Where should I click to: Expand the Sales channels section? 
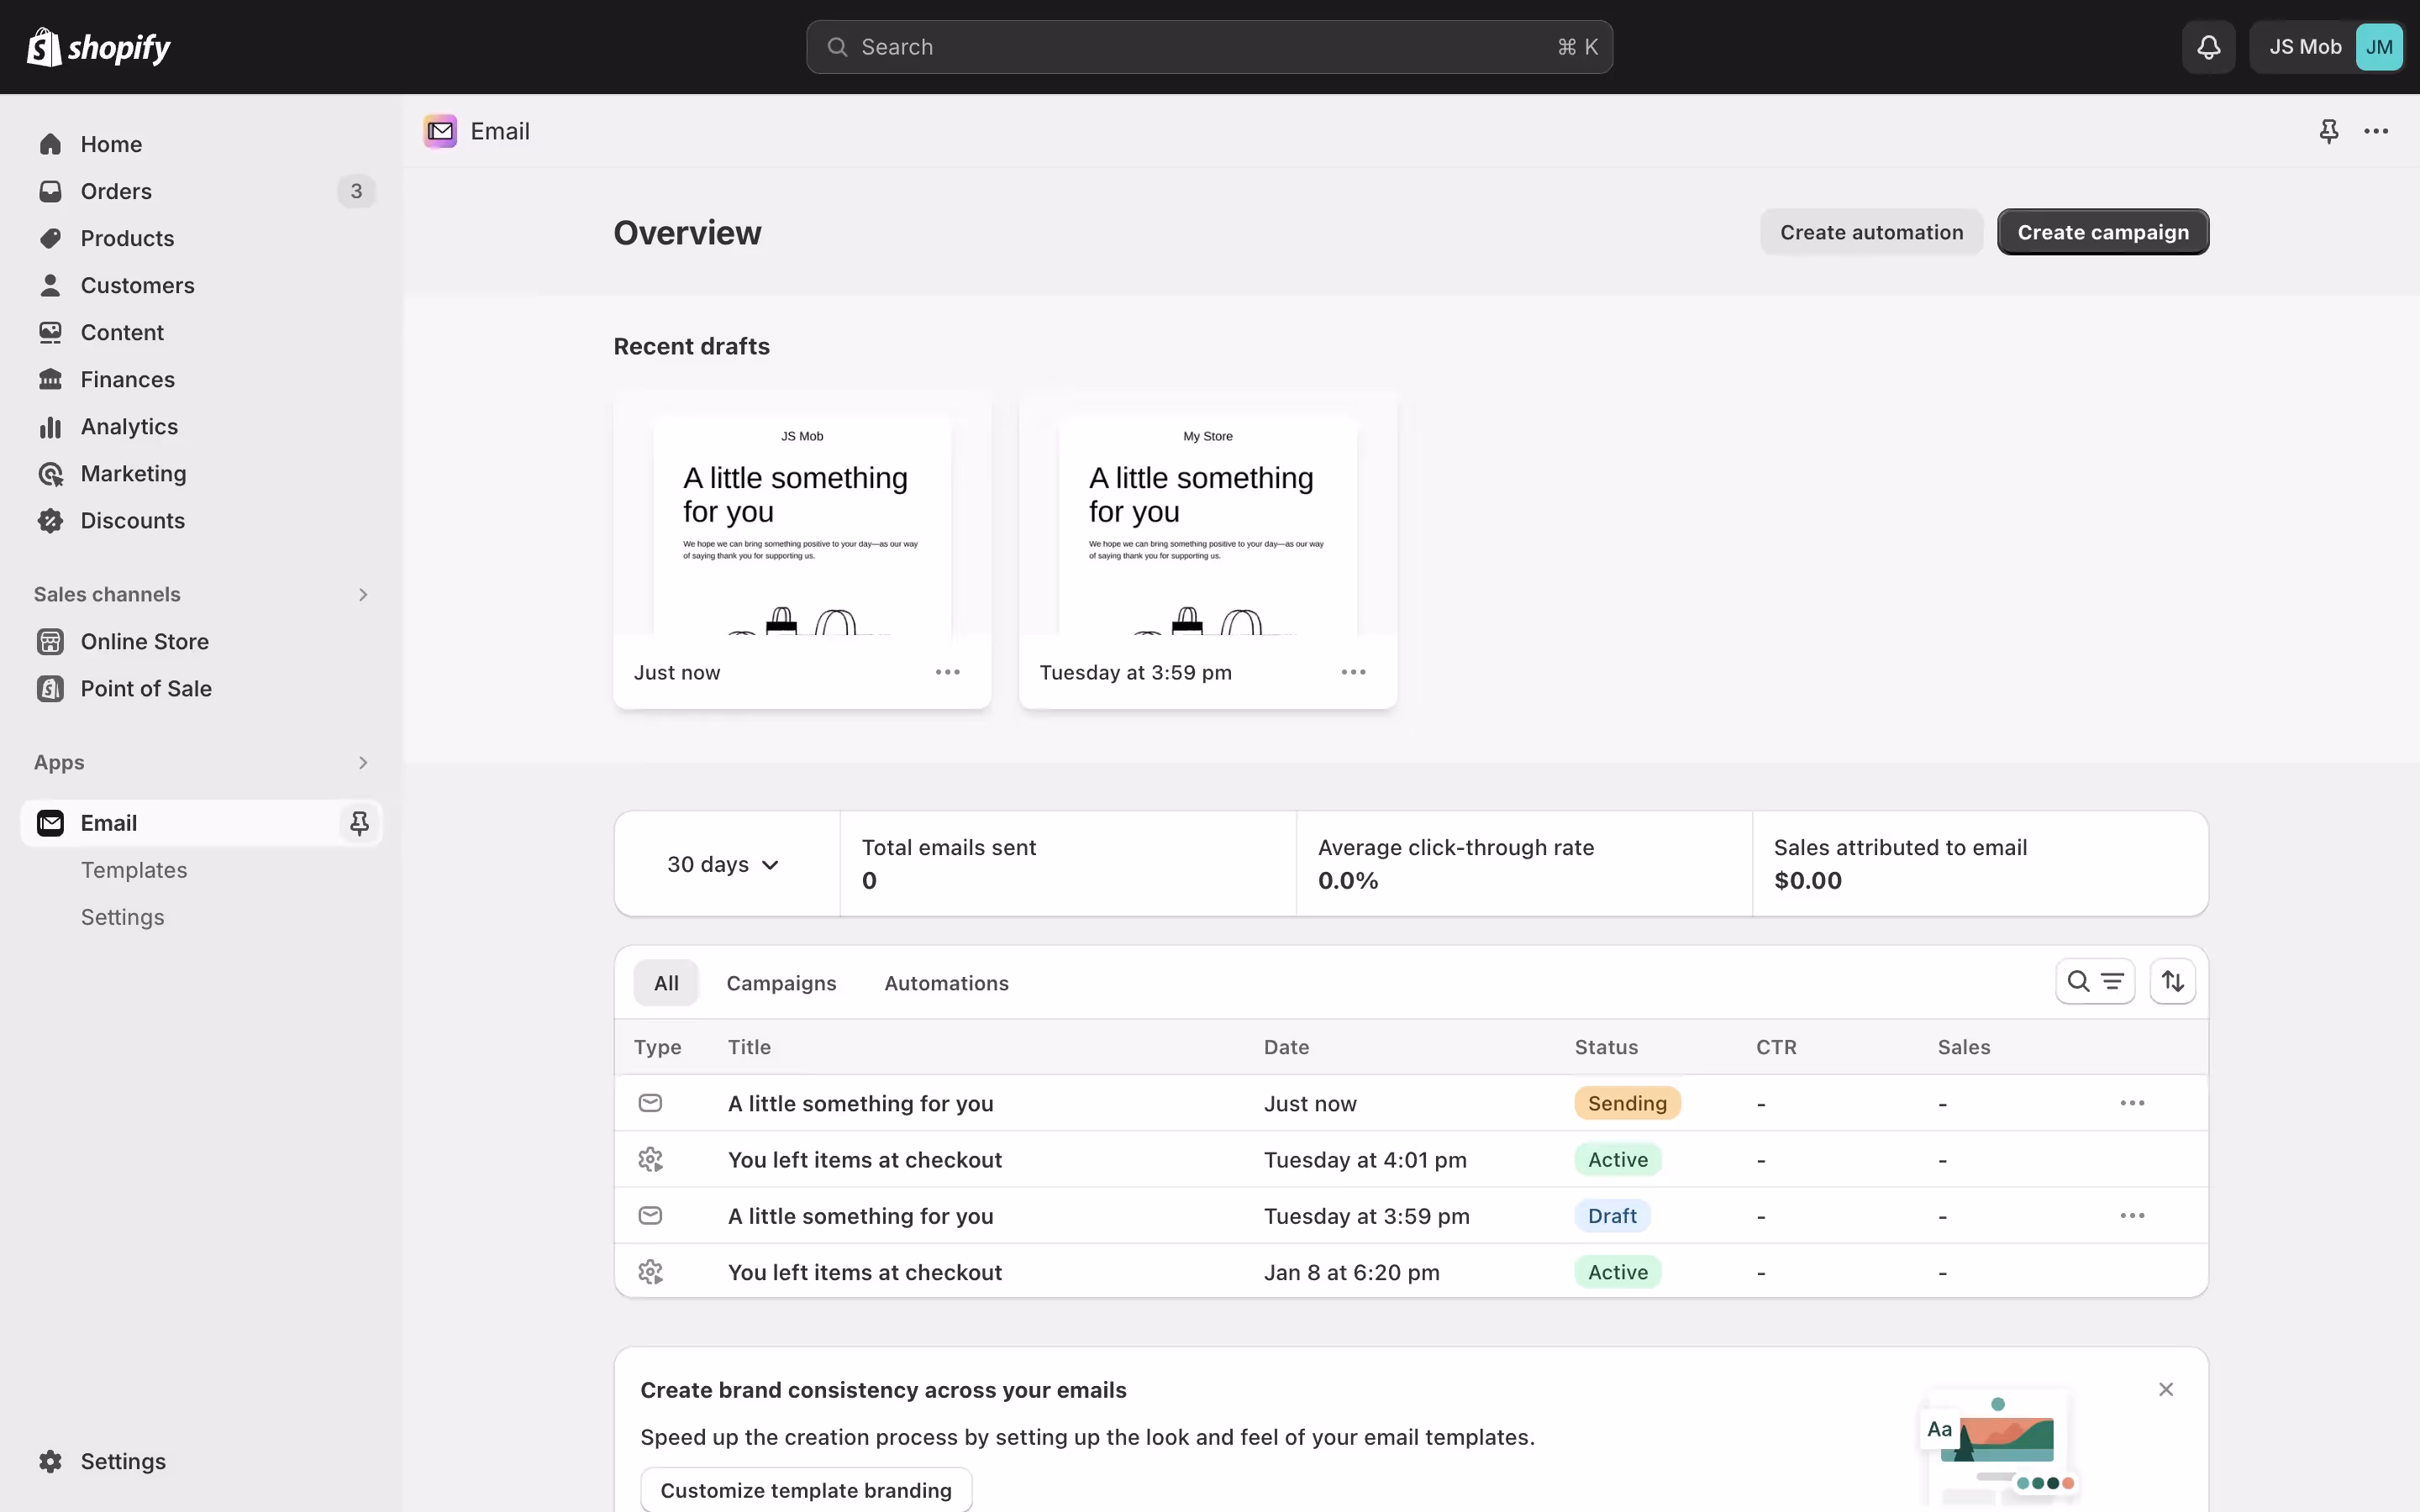(x=363, y=595)
